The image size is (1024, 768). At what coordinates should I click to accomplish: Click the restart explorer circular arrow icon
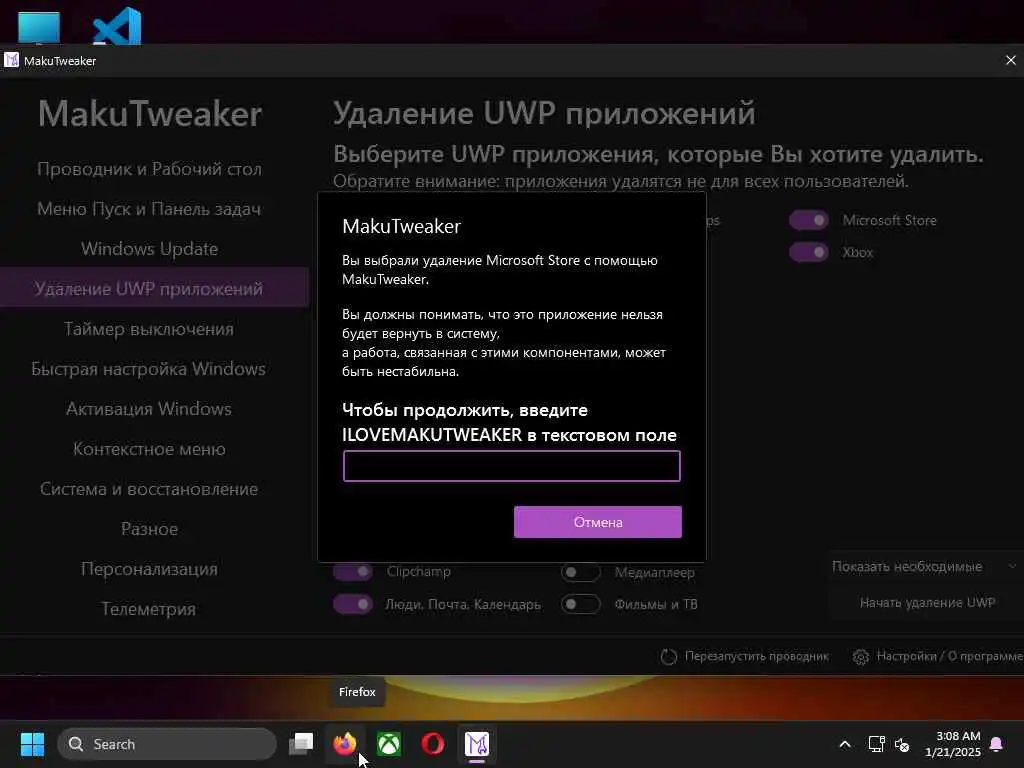click(x=668, y=656)
